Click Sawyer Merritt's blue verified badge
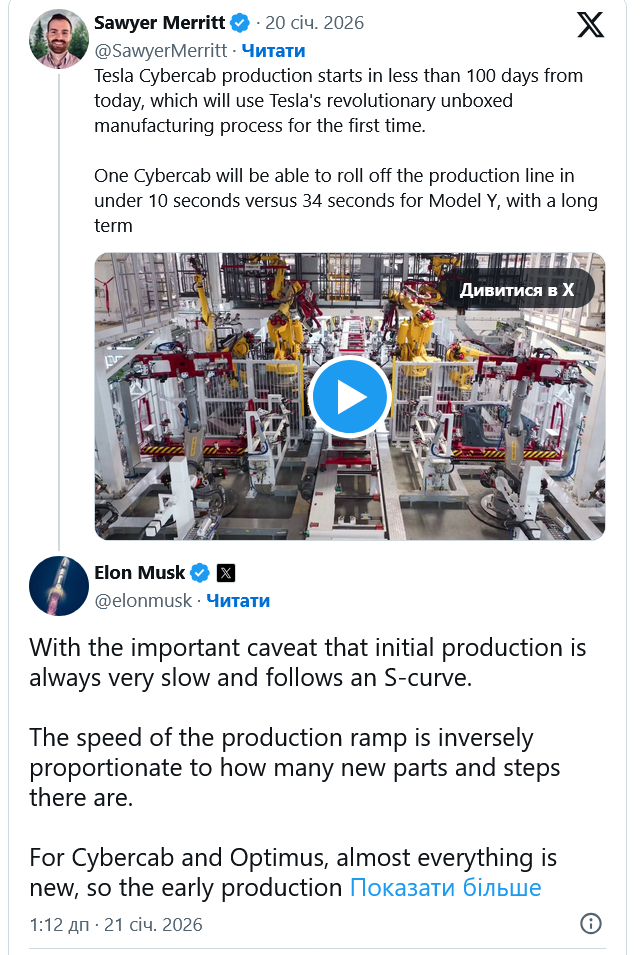Screen dimensions: 642x955 click(240, 22)
